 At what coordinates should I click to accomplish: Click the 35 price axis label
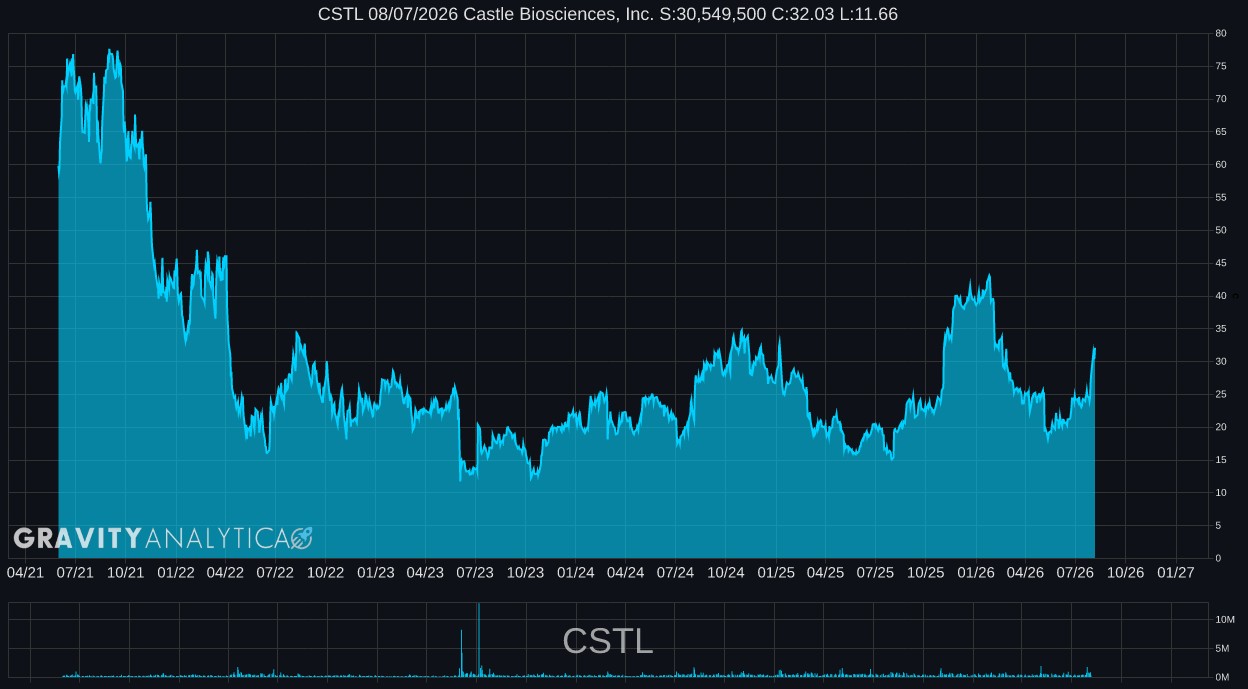pos(1221,329)
